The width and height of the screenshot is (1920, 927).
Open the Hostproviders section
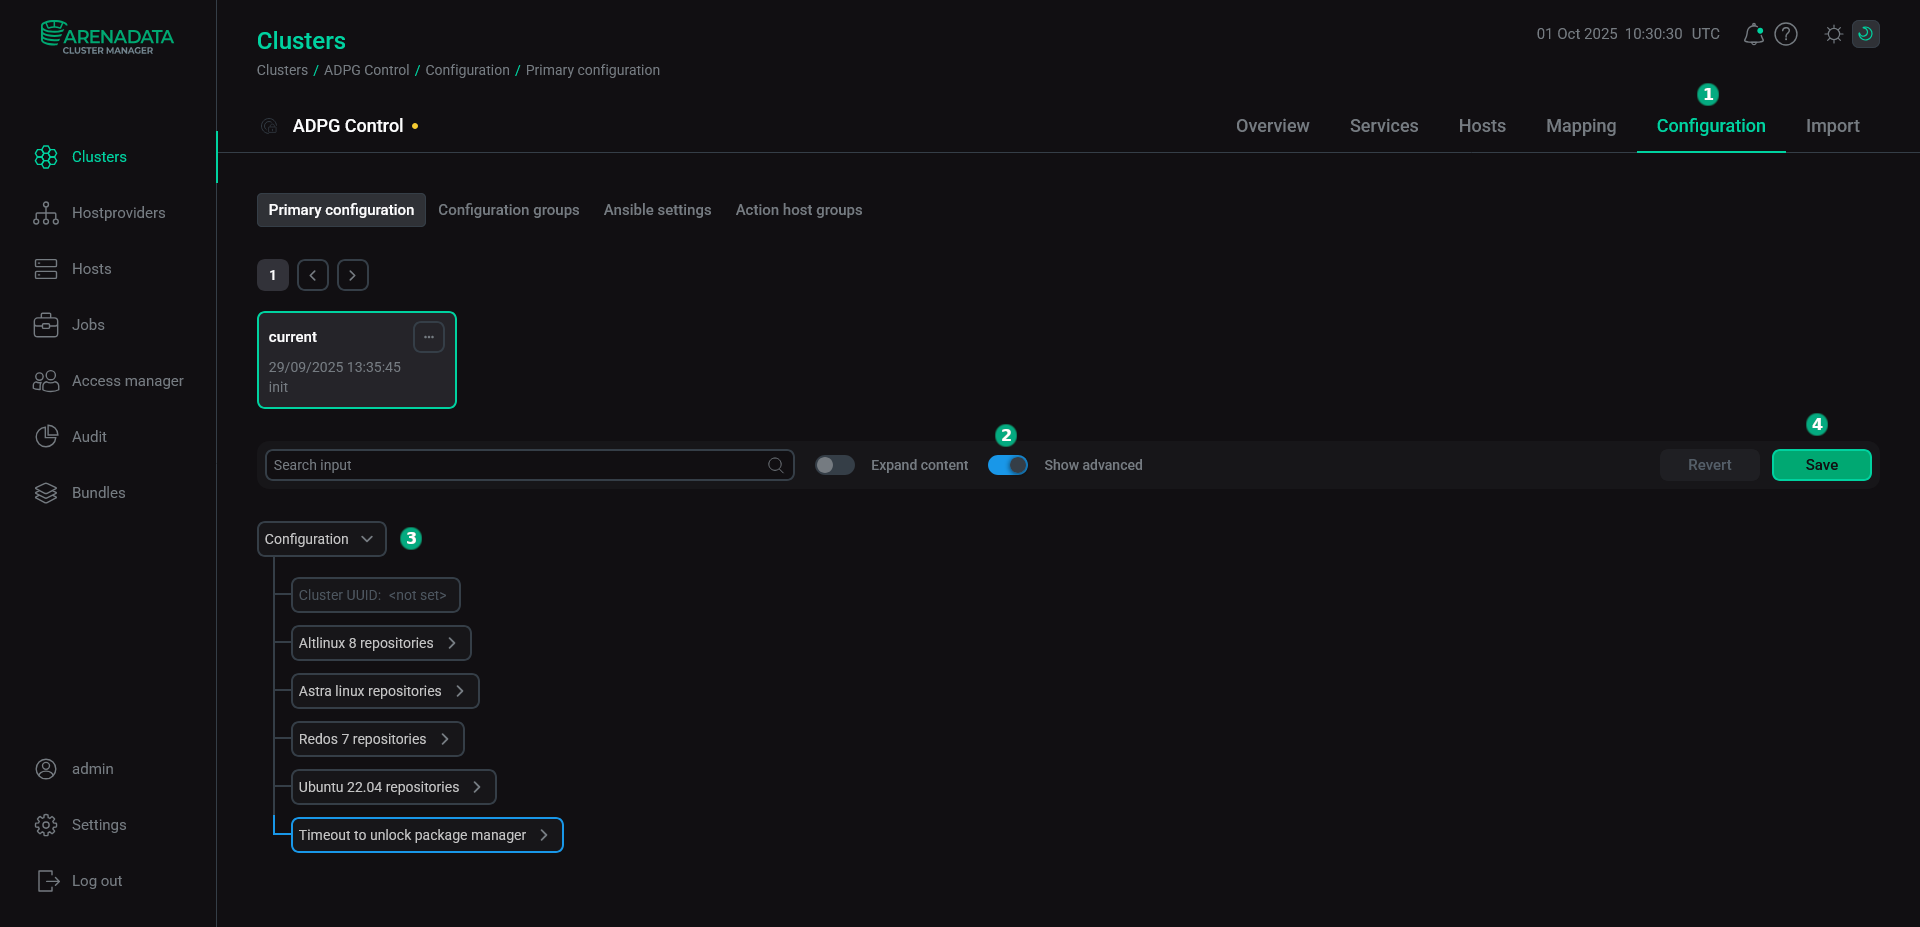[118, 212]
